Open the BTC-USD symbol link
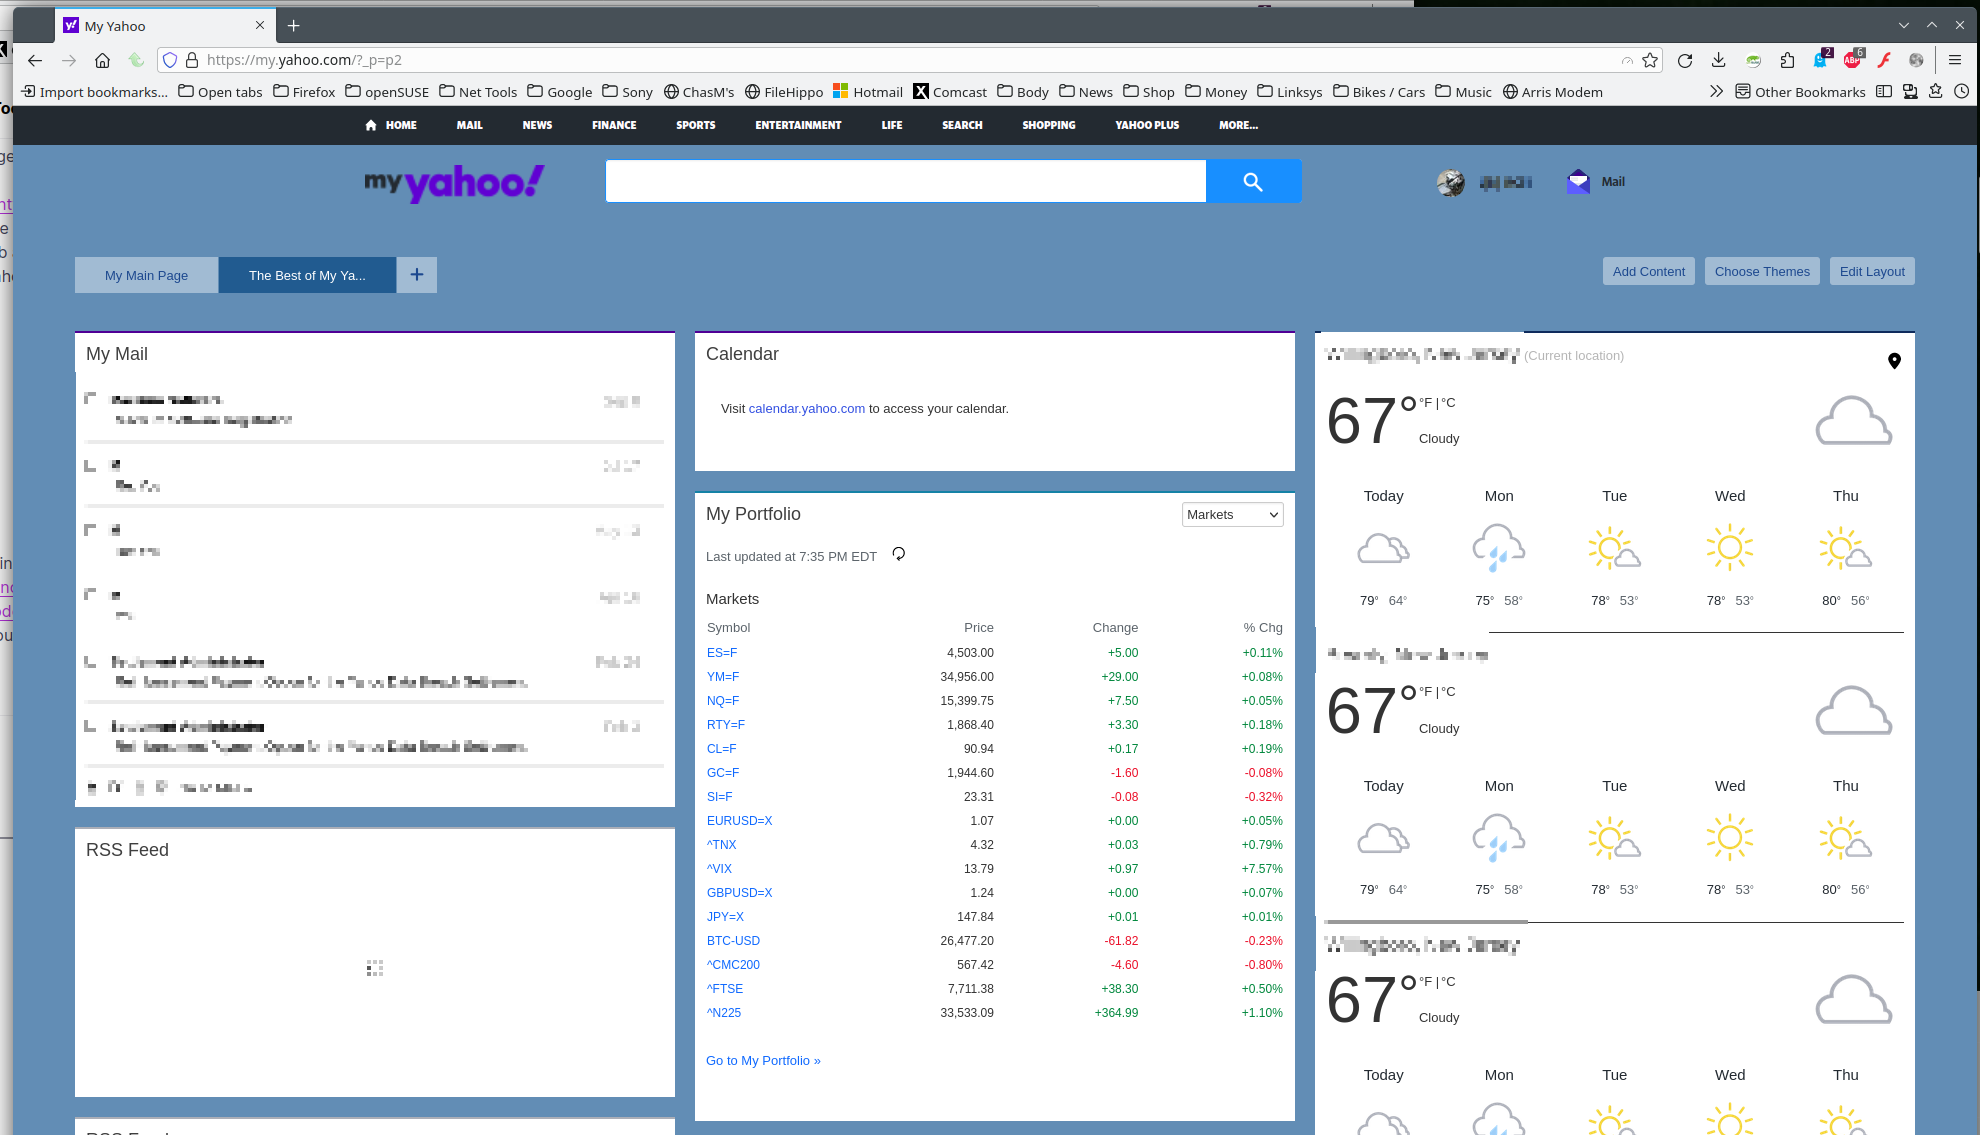The height and width of the screenshot is (1135, 1980). pos(733,941)
